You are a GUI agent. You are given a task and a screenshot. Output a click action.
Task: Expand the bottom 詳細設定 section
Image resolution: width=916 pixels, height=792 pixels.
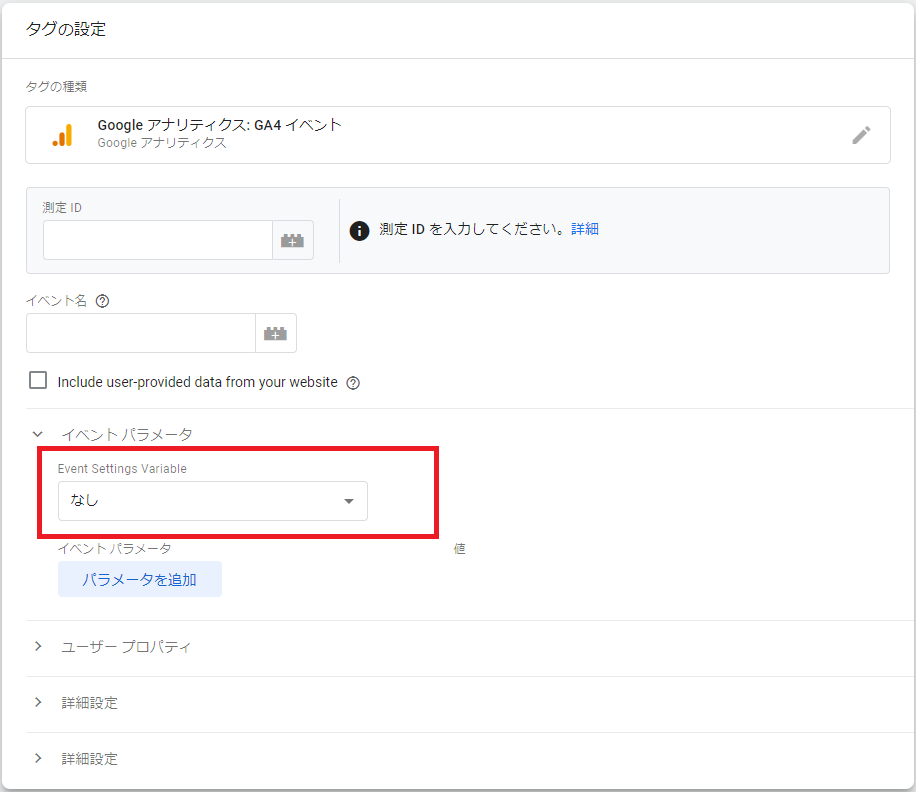[38, 759]
